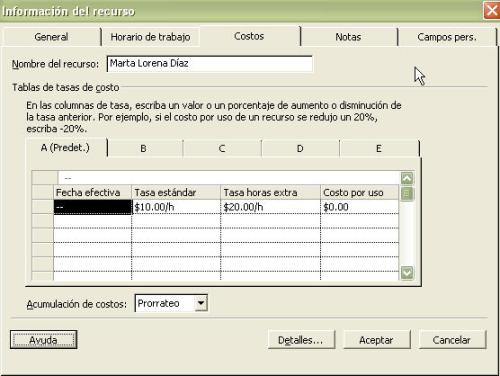The width and height of the screenshot is (500, 376).
Task: Select the $20.00/h overtime rate cell
Action: pos(270,207)
